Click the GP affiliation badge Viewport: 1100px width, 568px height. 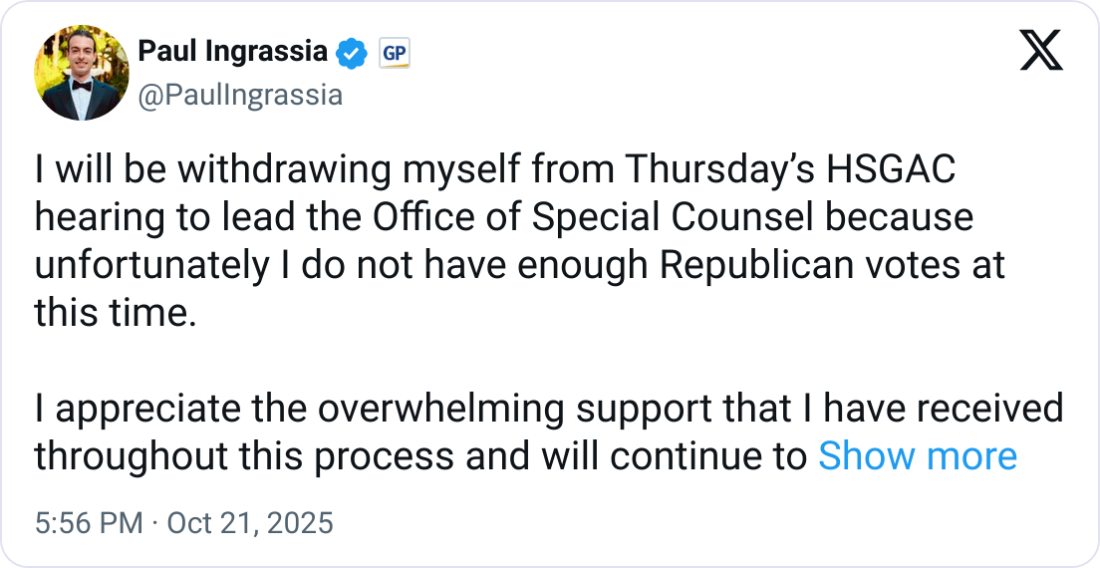[394, 54]
